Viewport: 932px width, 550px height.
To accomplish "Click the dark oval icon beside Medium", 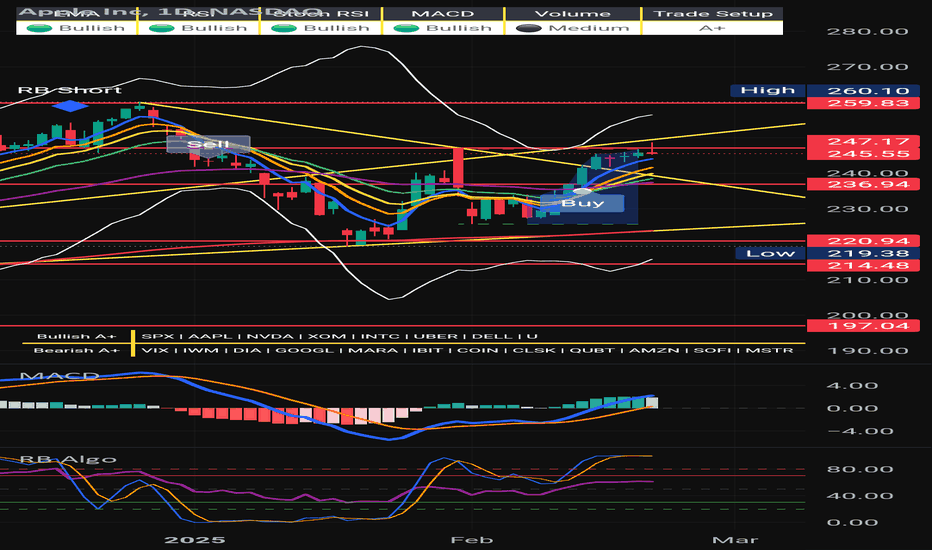I will [x=529, y=28].
